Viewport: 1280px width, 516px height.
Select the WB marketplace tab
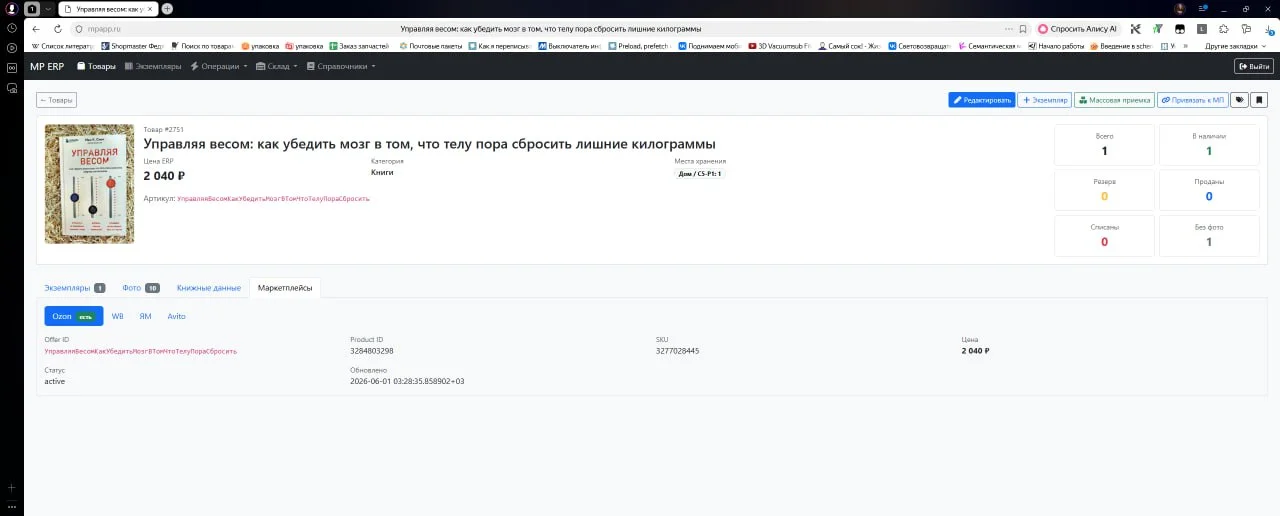[x=117, y=316]
